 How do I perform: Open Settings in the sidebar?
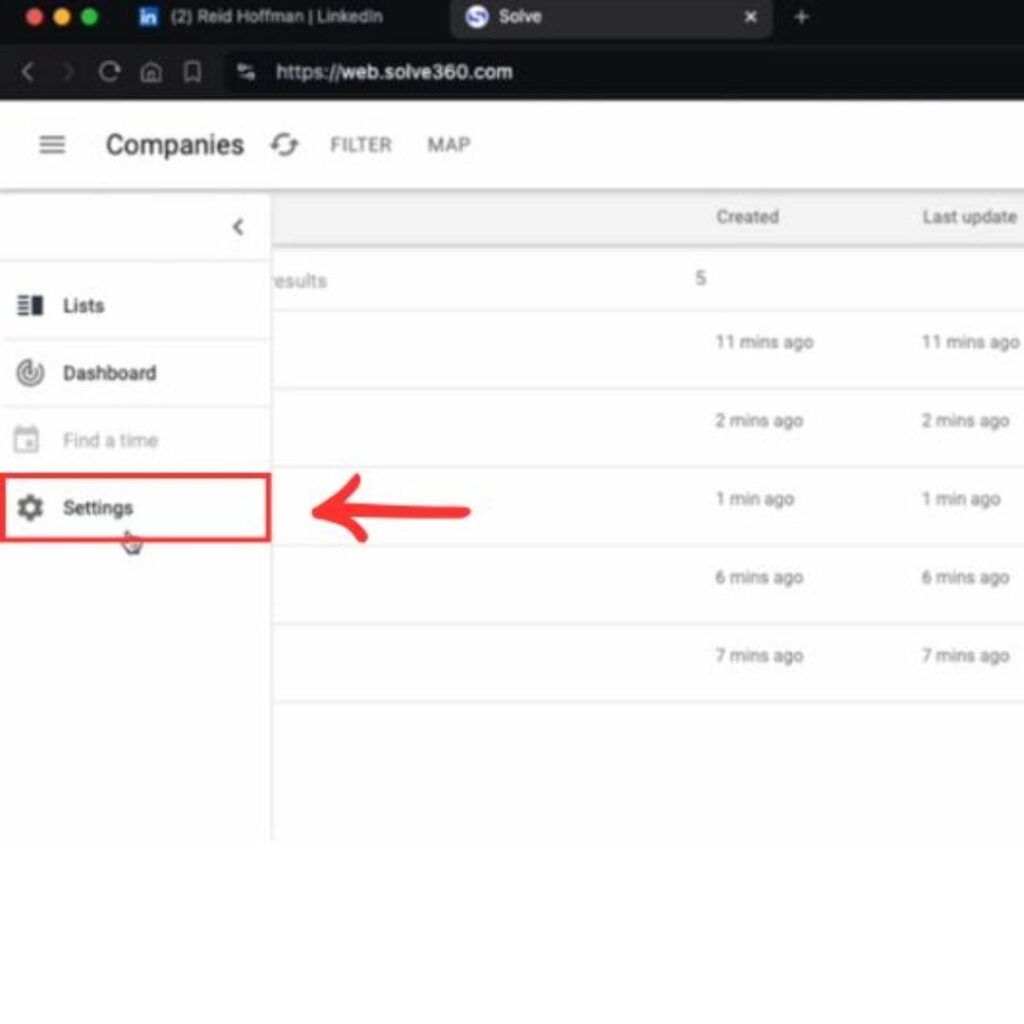(135, 507)
